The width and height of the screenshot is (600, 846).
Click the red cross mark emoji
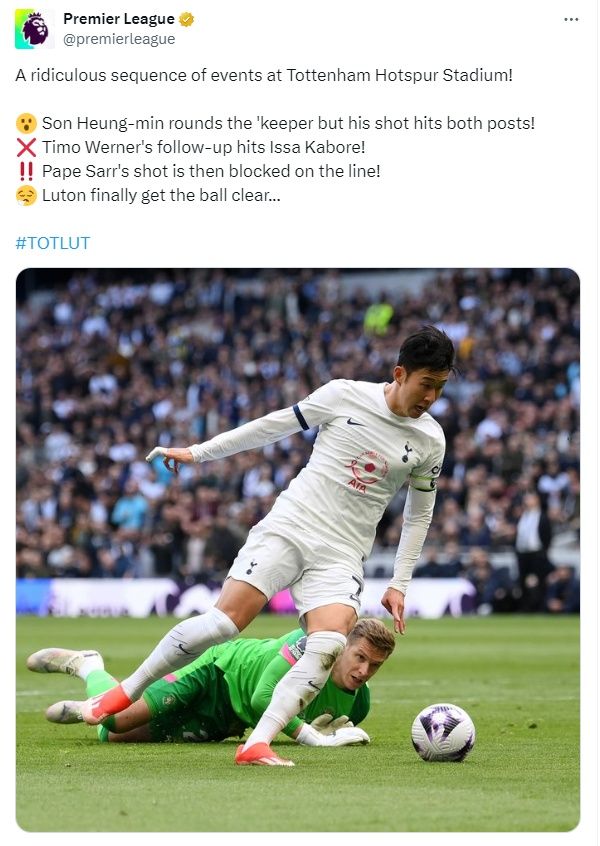[26, 147]
